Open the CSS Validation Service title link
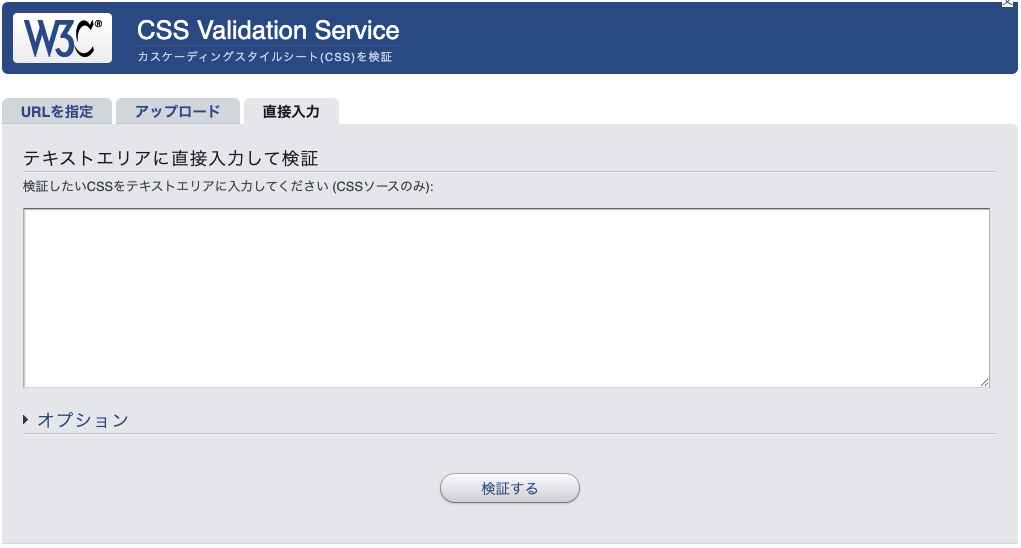1021x548 pixels. [268, 31]
